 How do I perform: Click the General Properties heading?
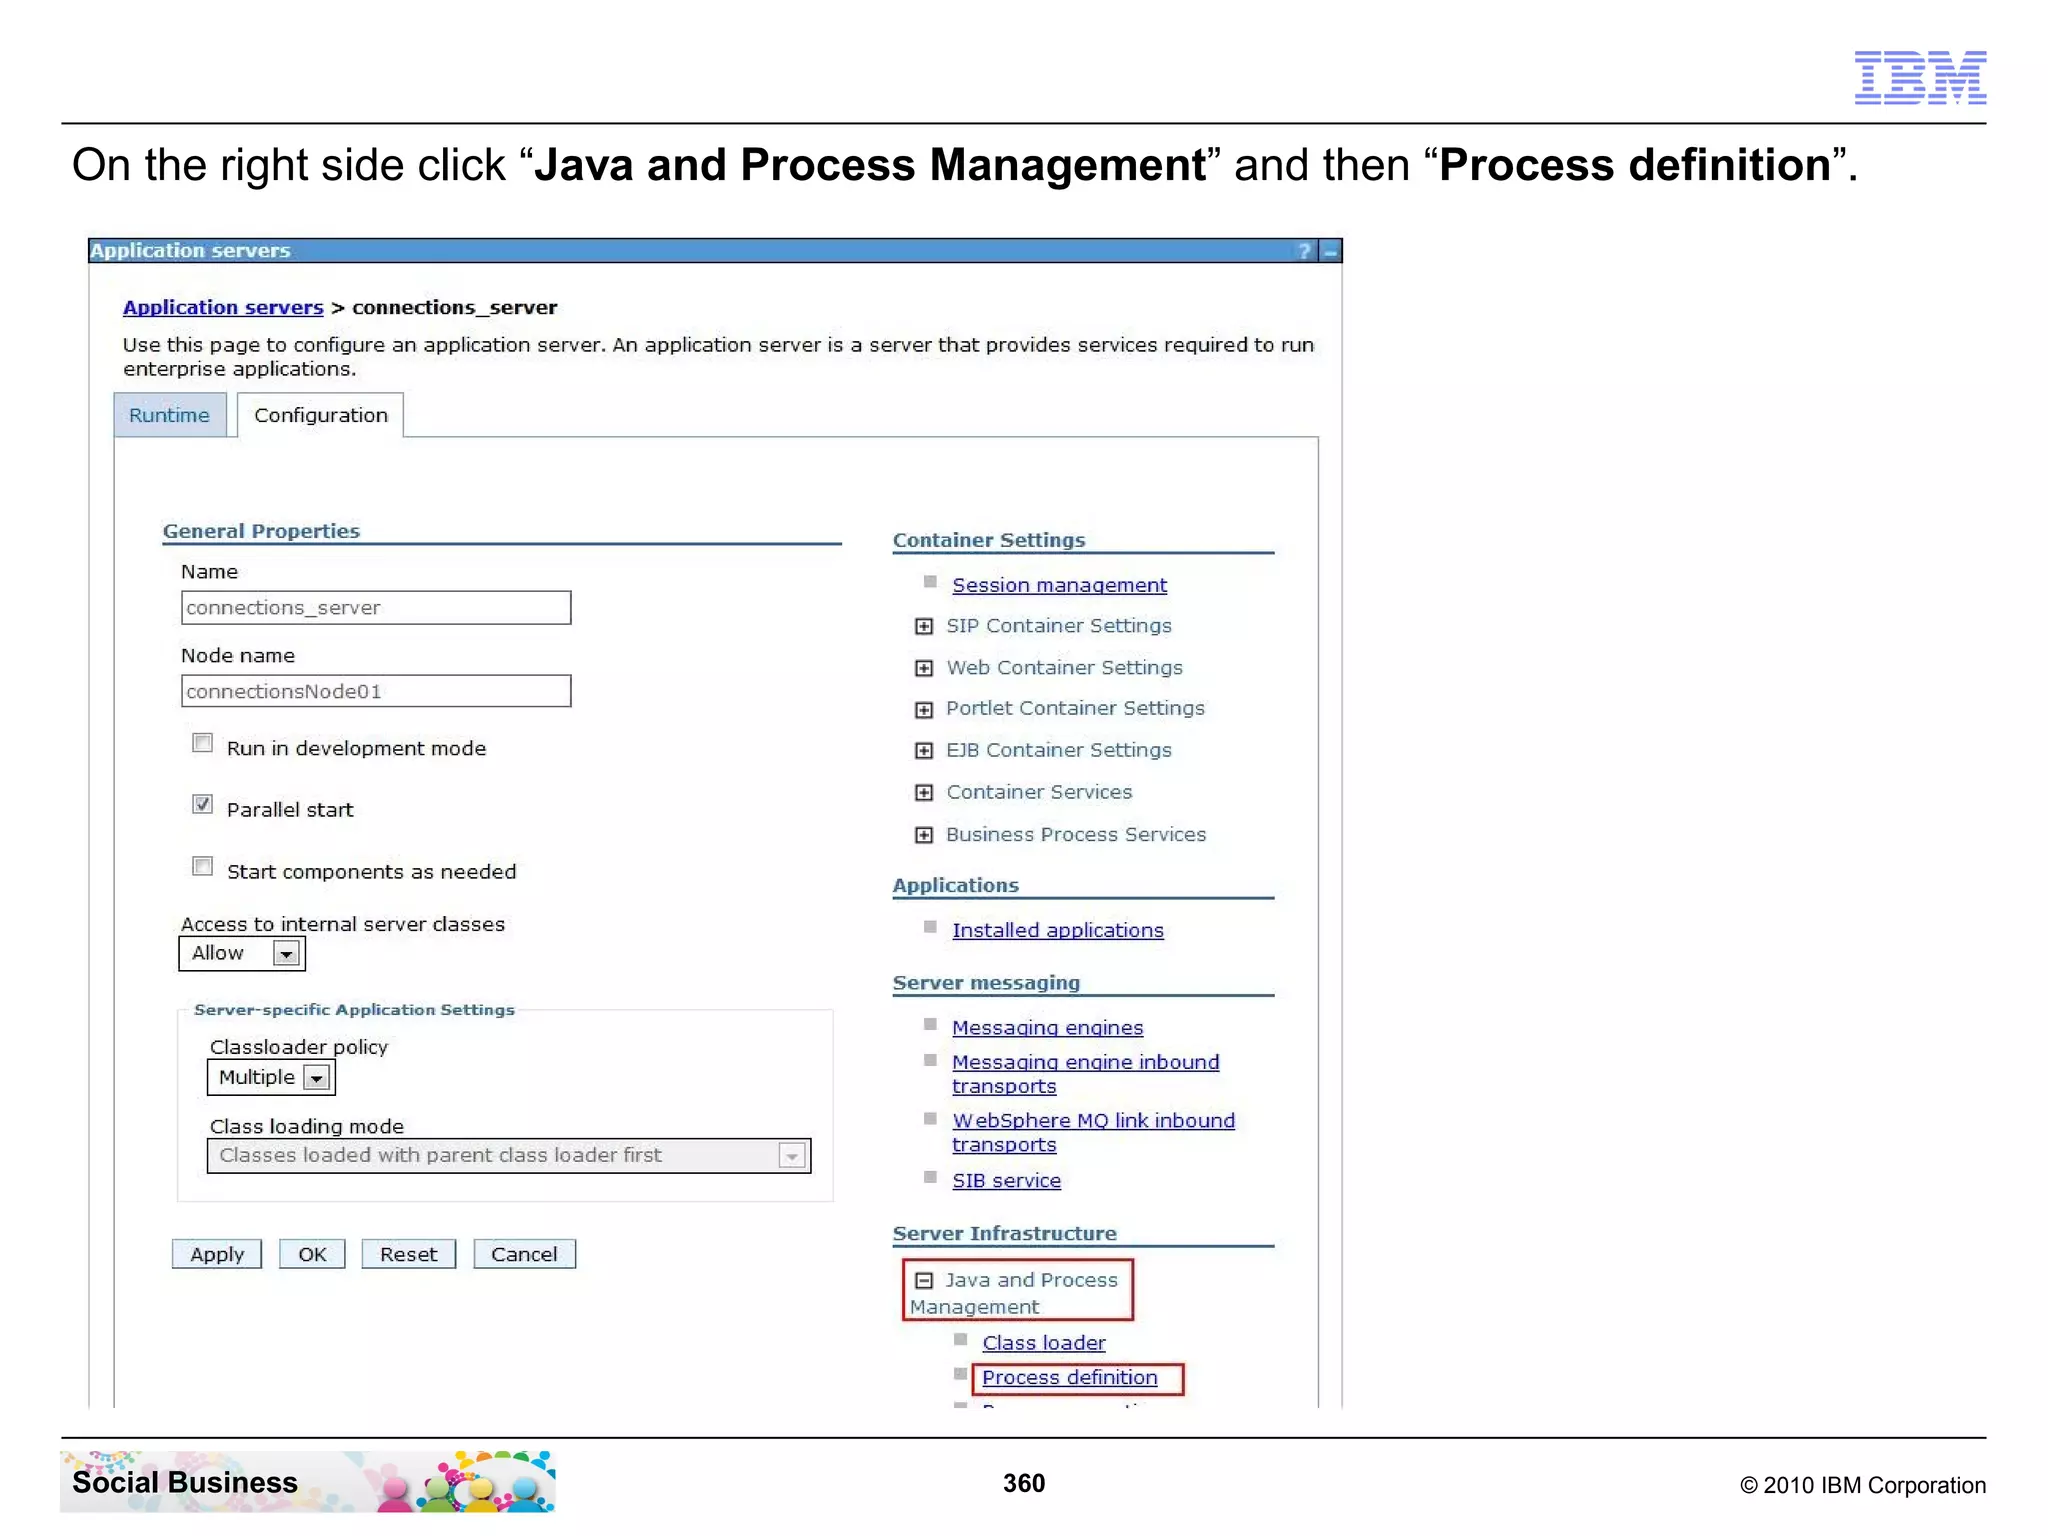pos(261,531)
